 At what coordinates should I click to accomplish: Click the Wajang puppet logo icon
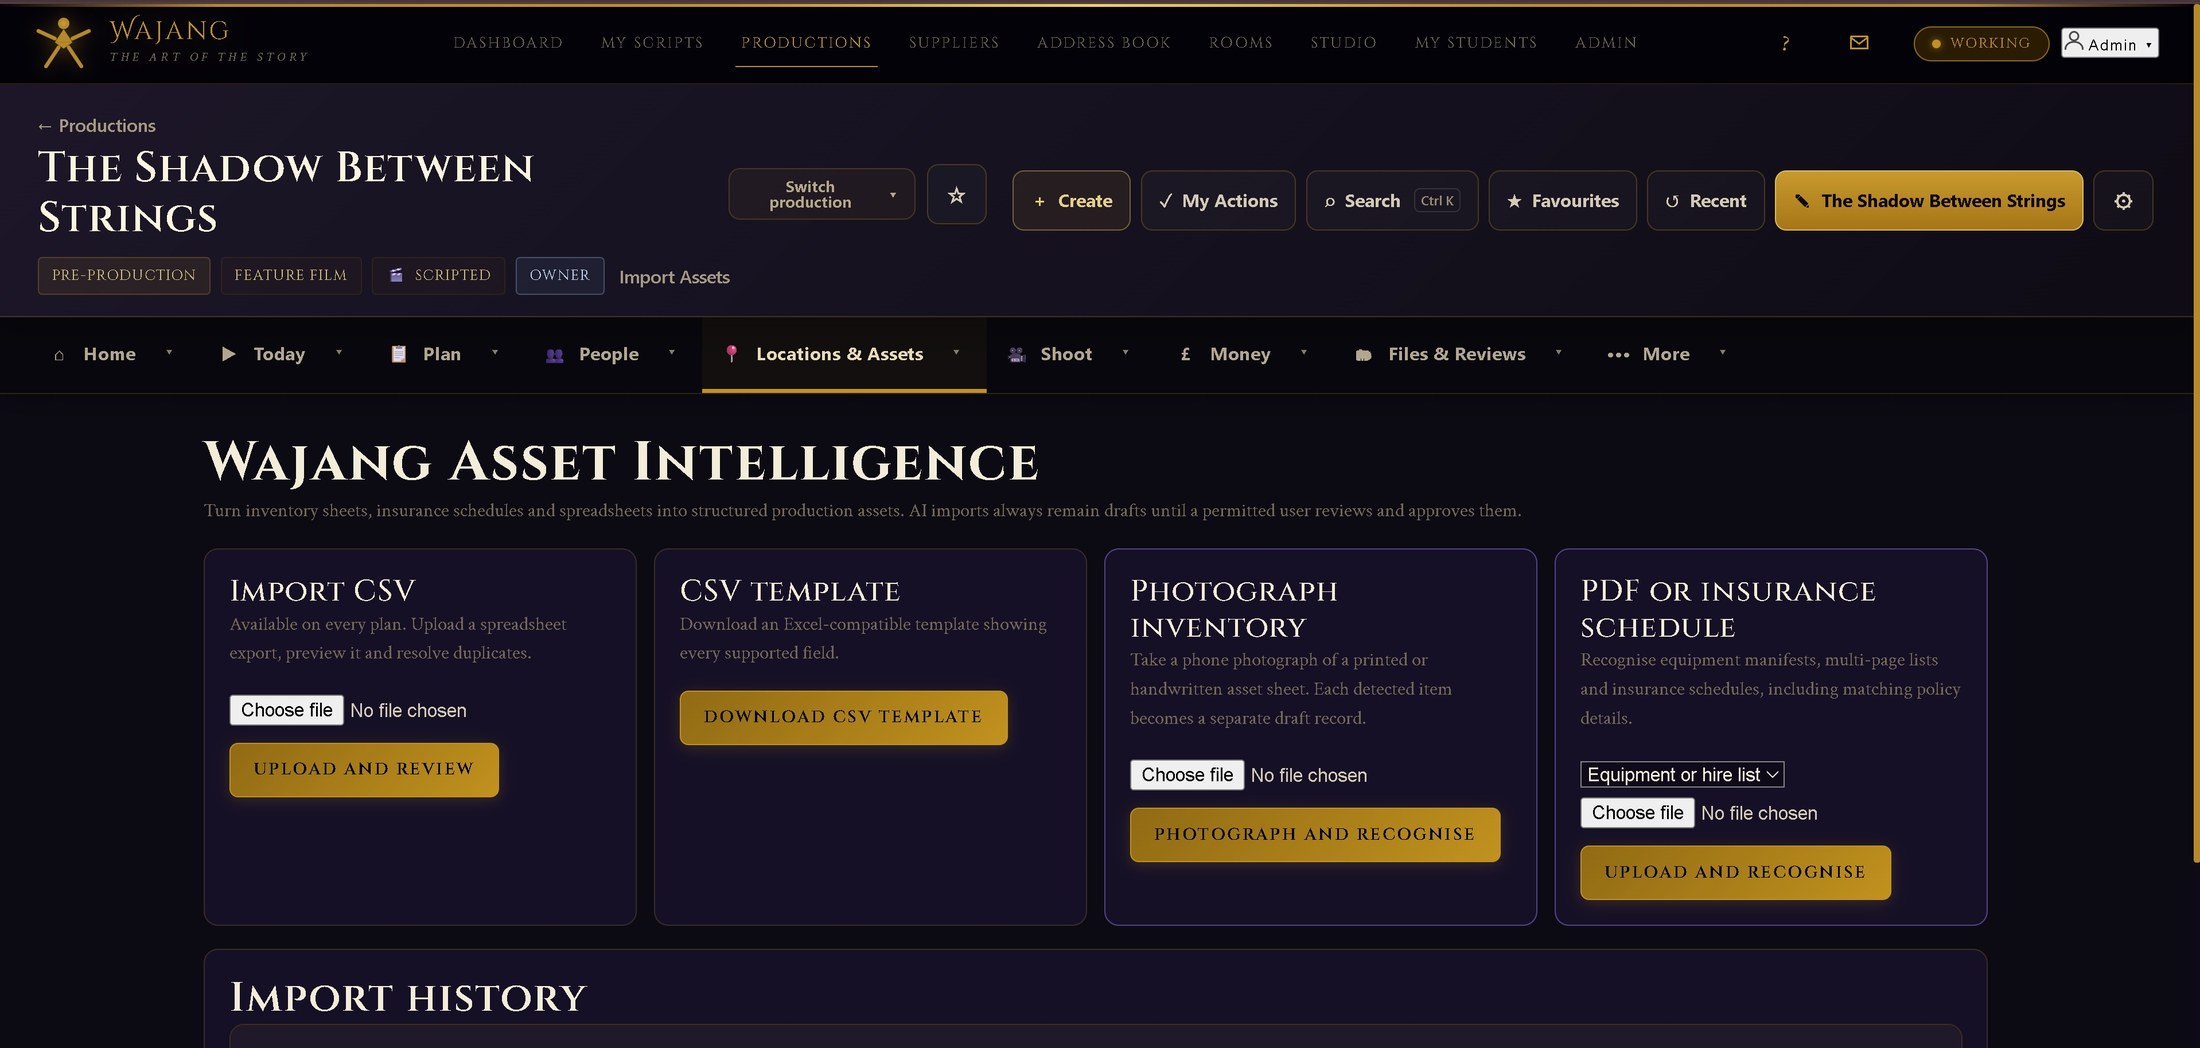[x=63, y=43]
